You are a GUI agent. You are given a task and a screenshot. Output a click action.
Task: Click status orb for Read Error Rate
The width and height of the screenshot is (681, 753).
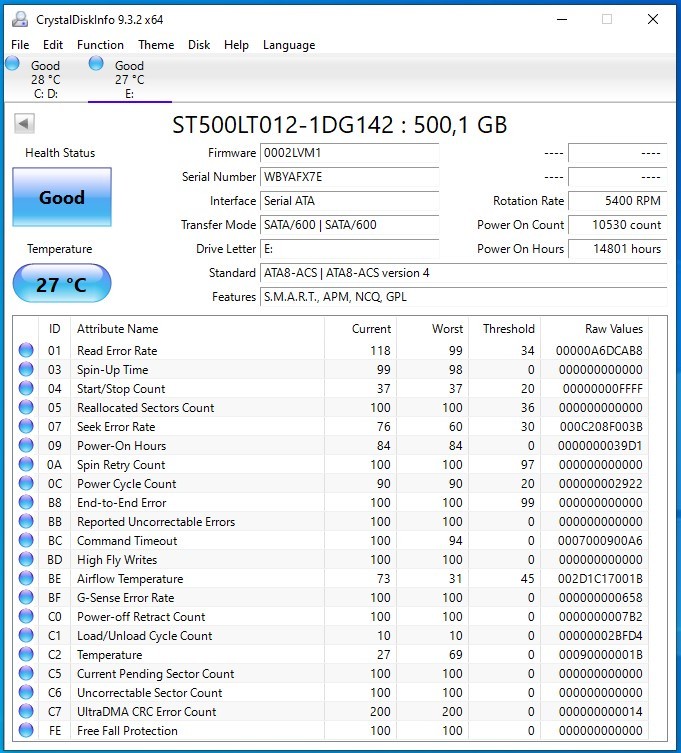tap(26, 350)
